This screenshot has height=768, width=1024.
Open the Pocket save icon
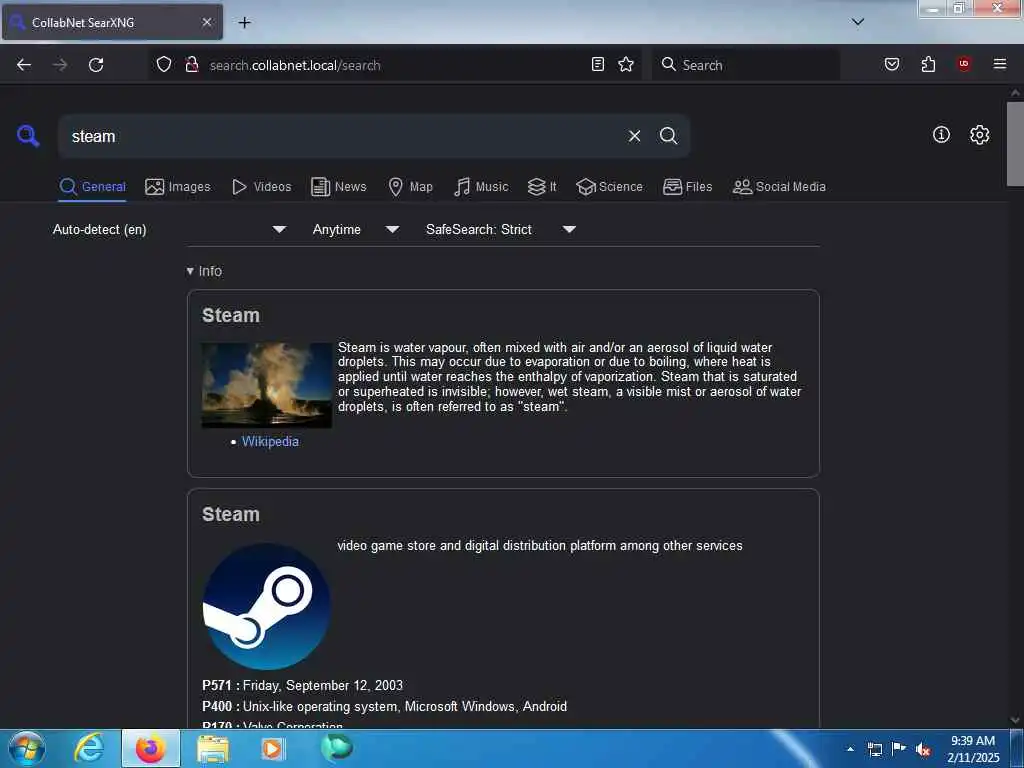pyautogui.click(x=892, y=64)
